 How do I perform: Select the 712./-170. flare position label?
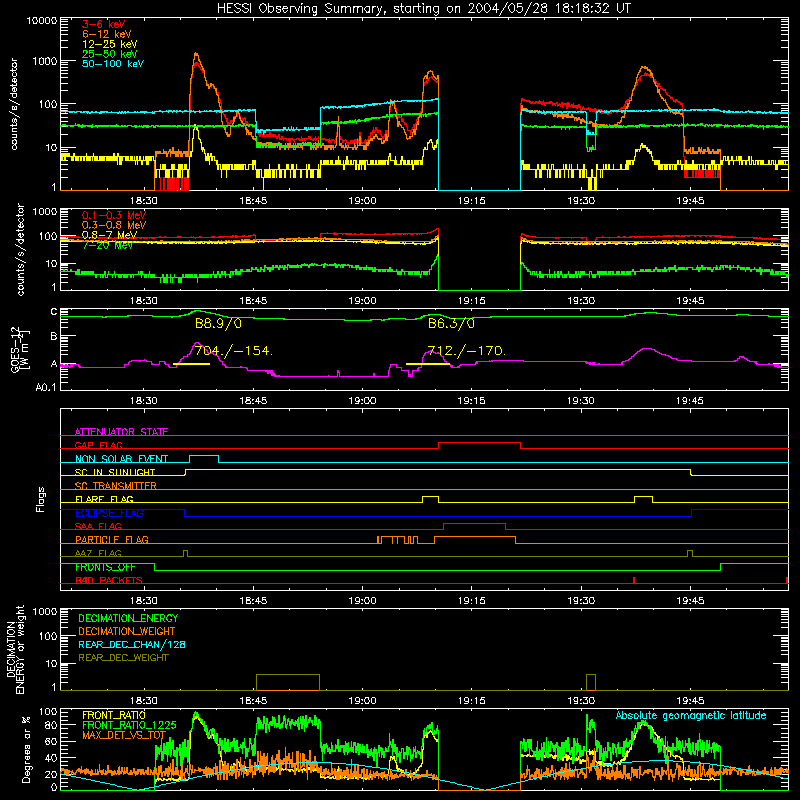pyautogui.click(x=466, y=351)
